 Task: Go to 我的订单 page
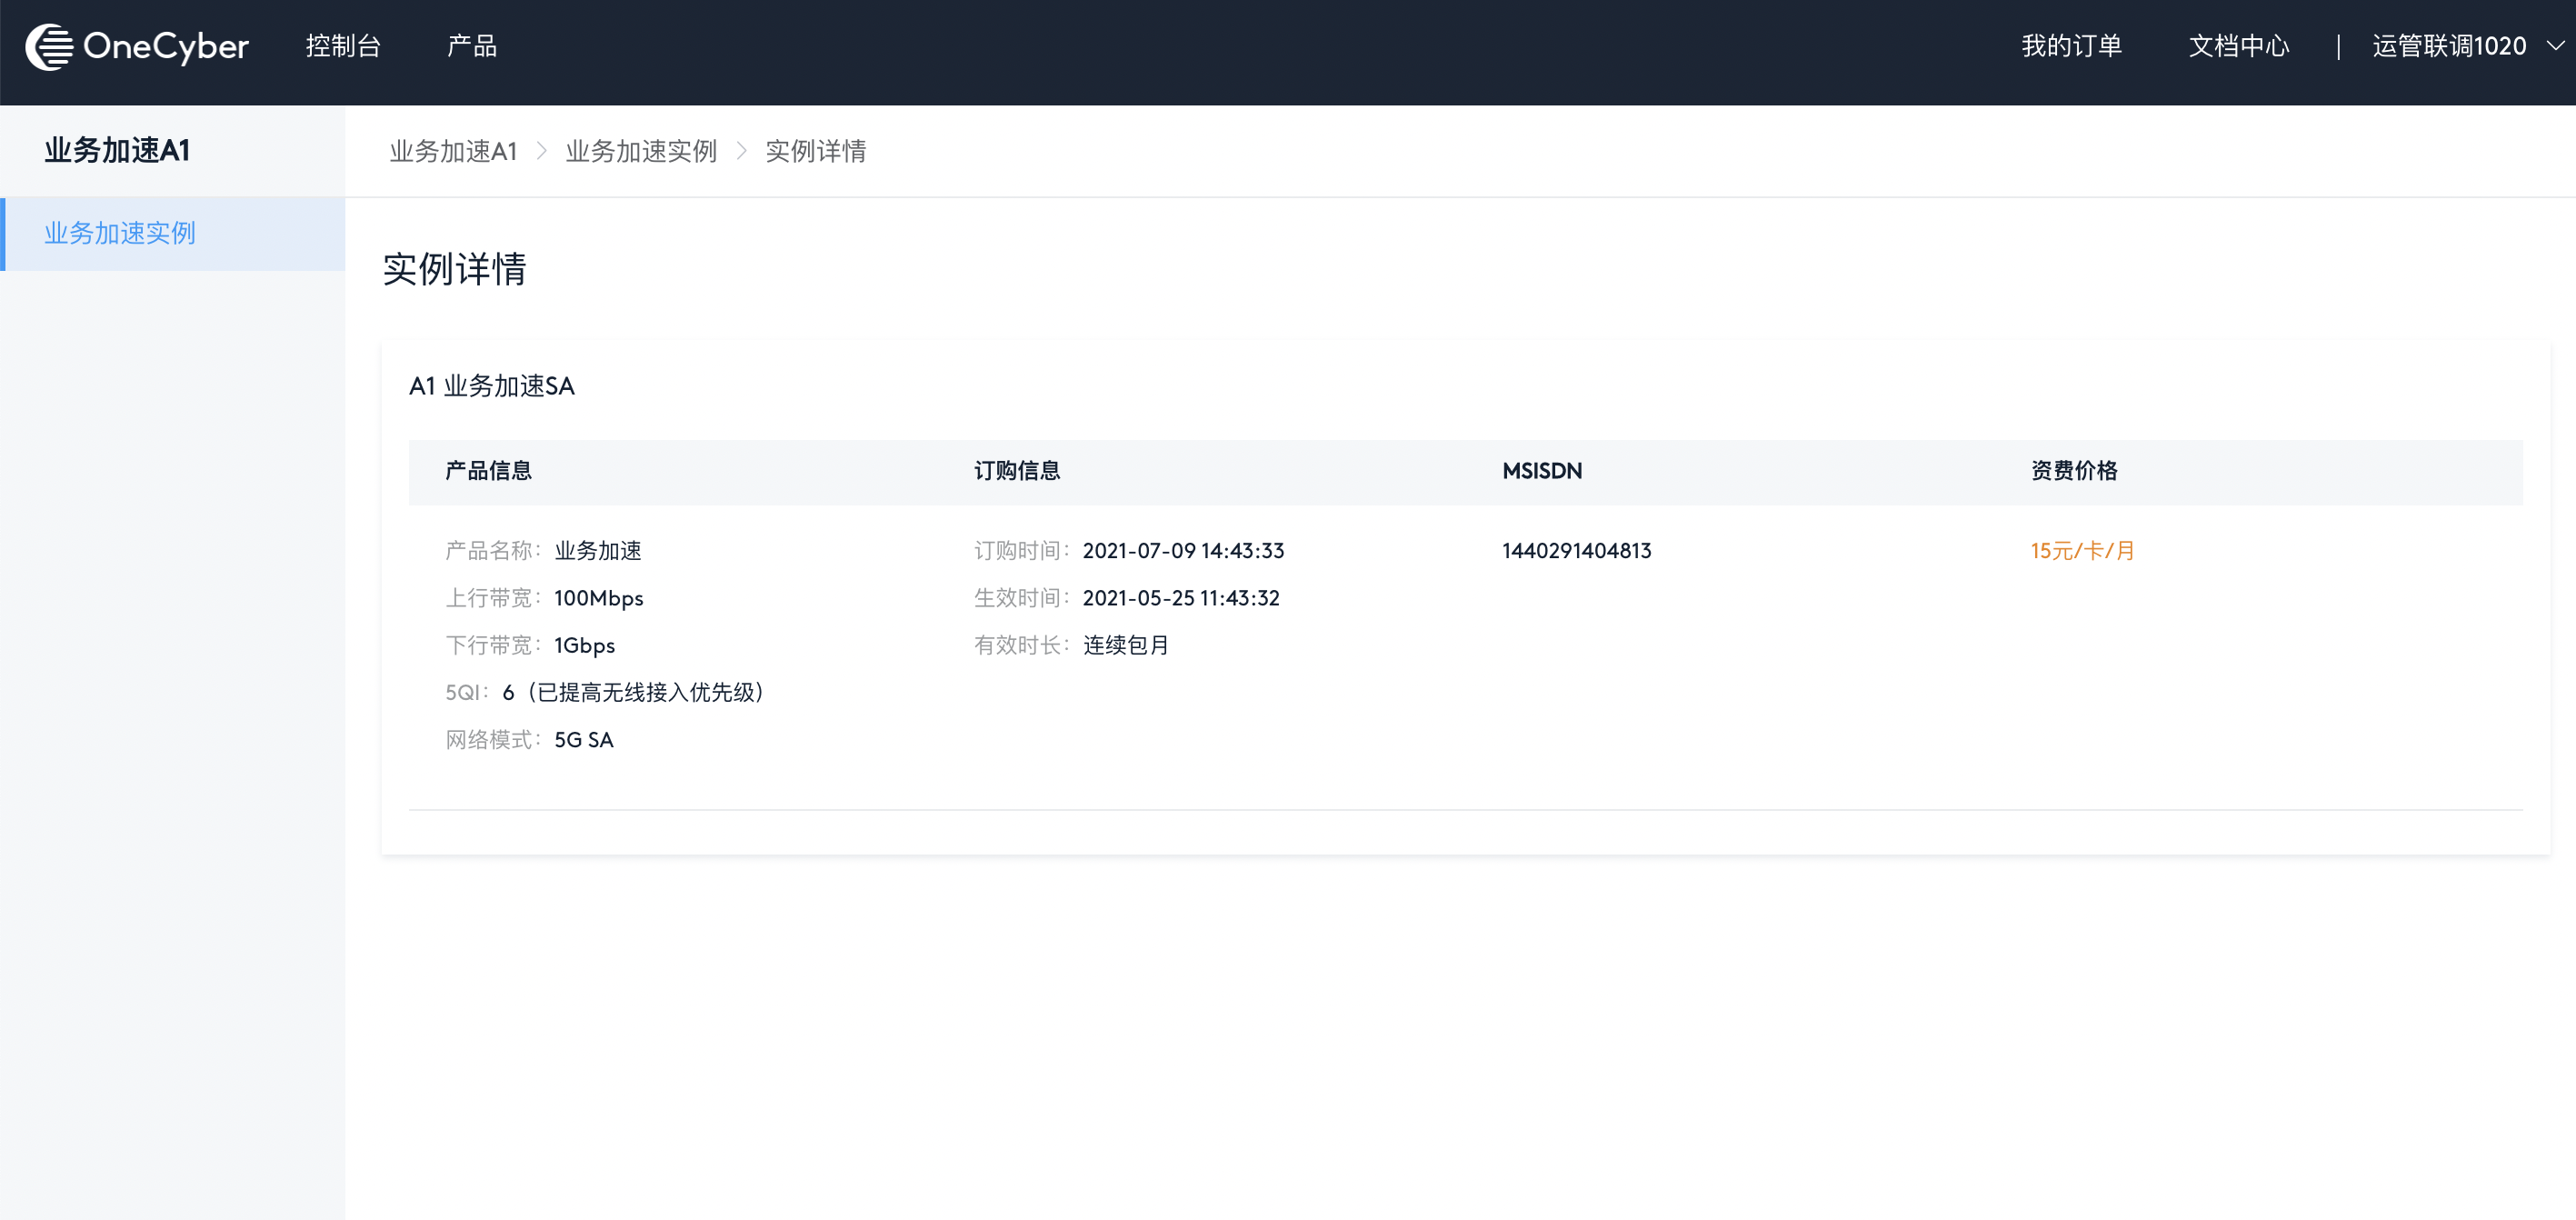click(x=2071, y=46)
